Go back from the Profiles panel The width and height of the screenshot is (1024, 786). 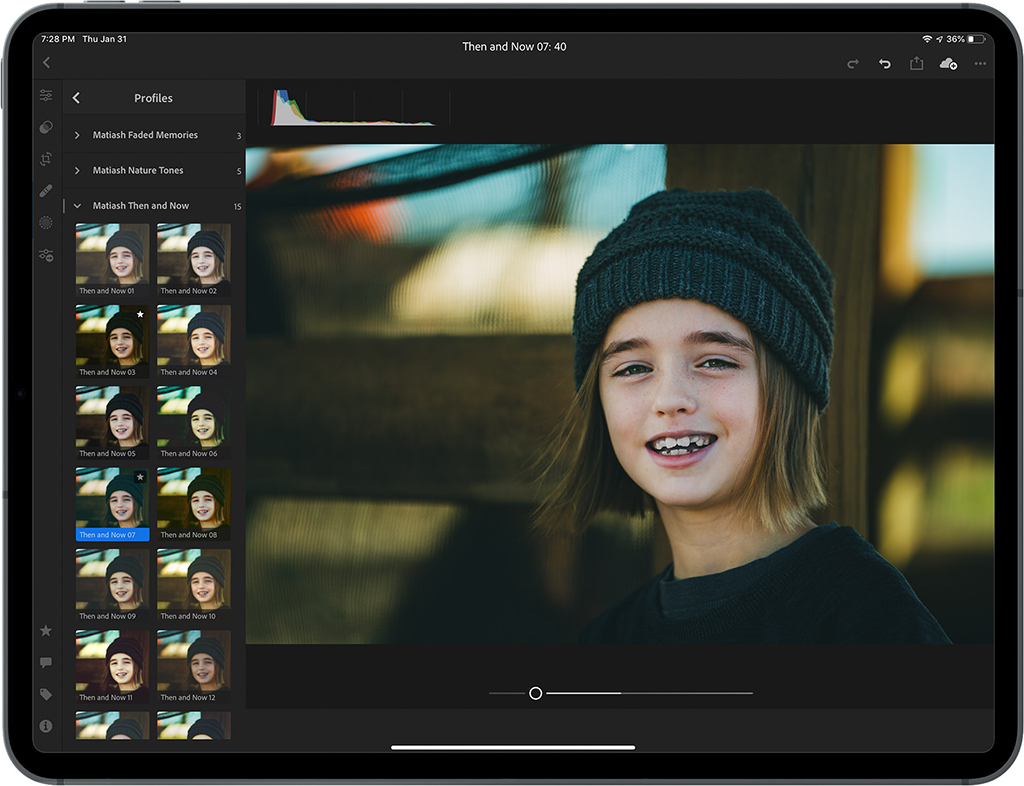click(77, 98)
